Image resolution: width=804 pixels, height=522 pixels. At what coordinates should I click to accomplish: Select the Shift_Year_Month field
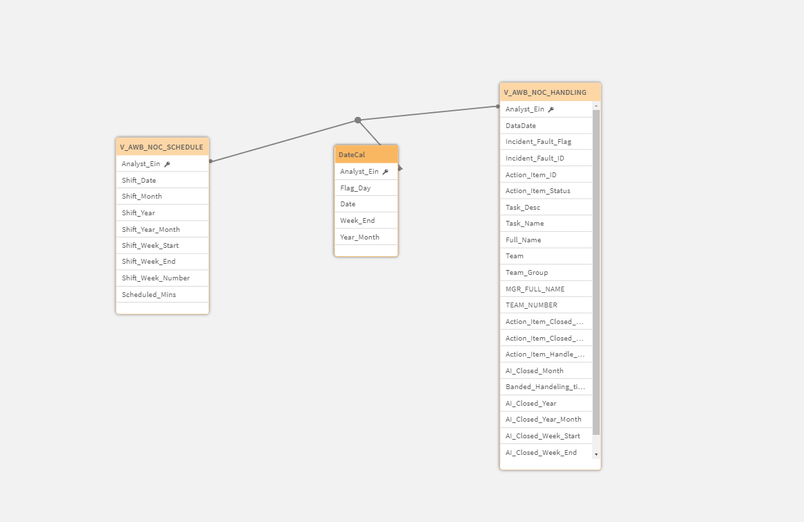163,229
